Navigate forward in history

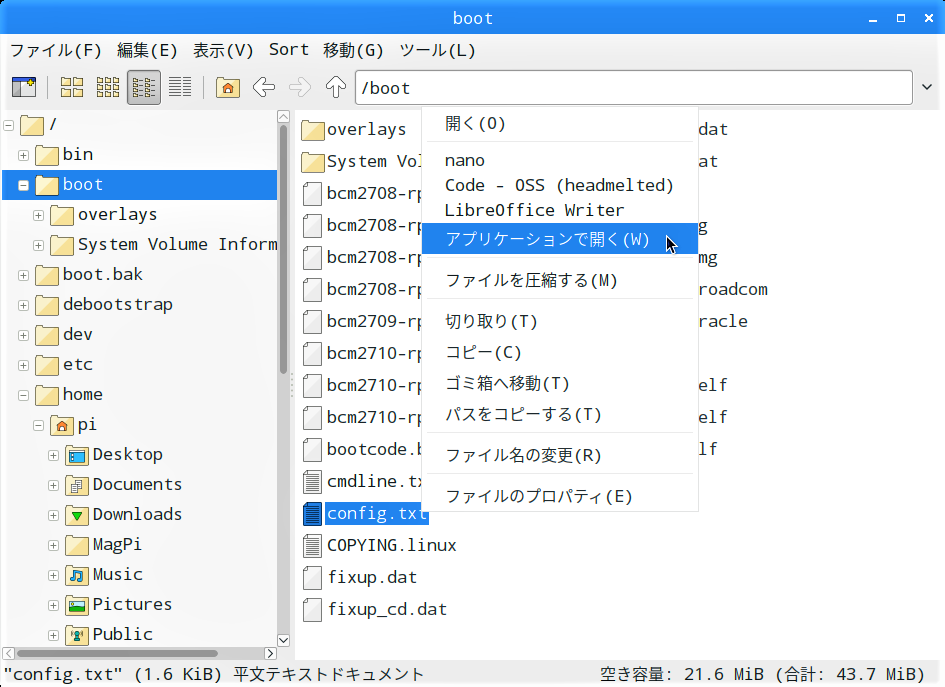tap(300, 87)
